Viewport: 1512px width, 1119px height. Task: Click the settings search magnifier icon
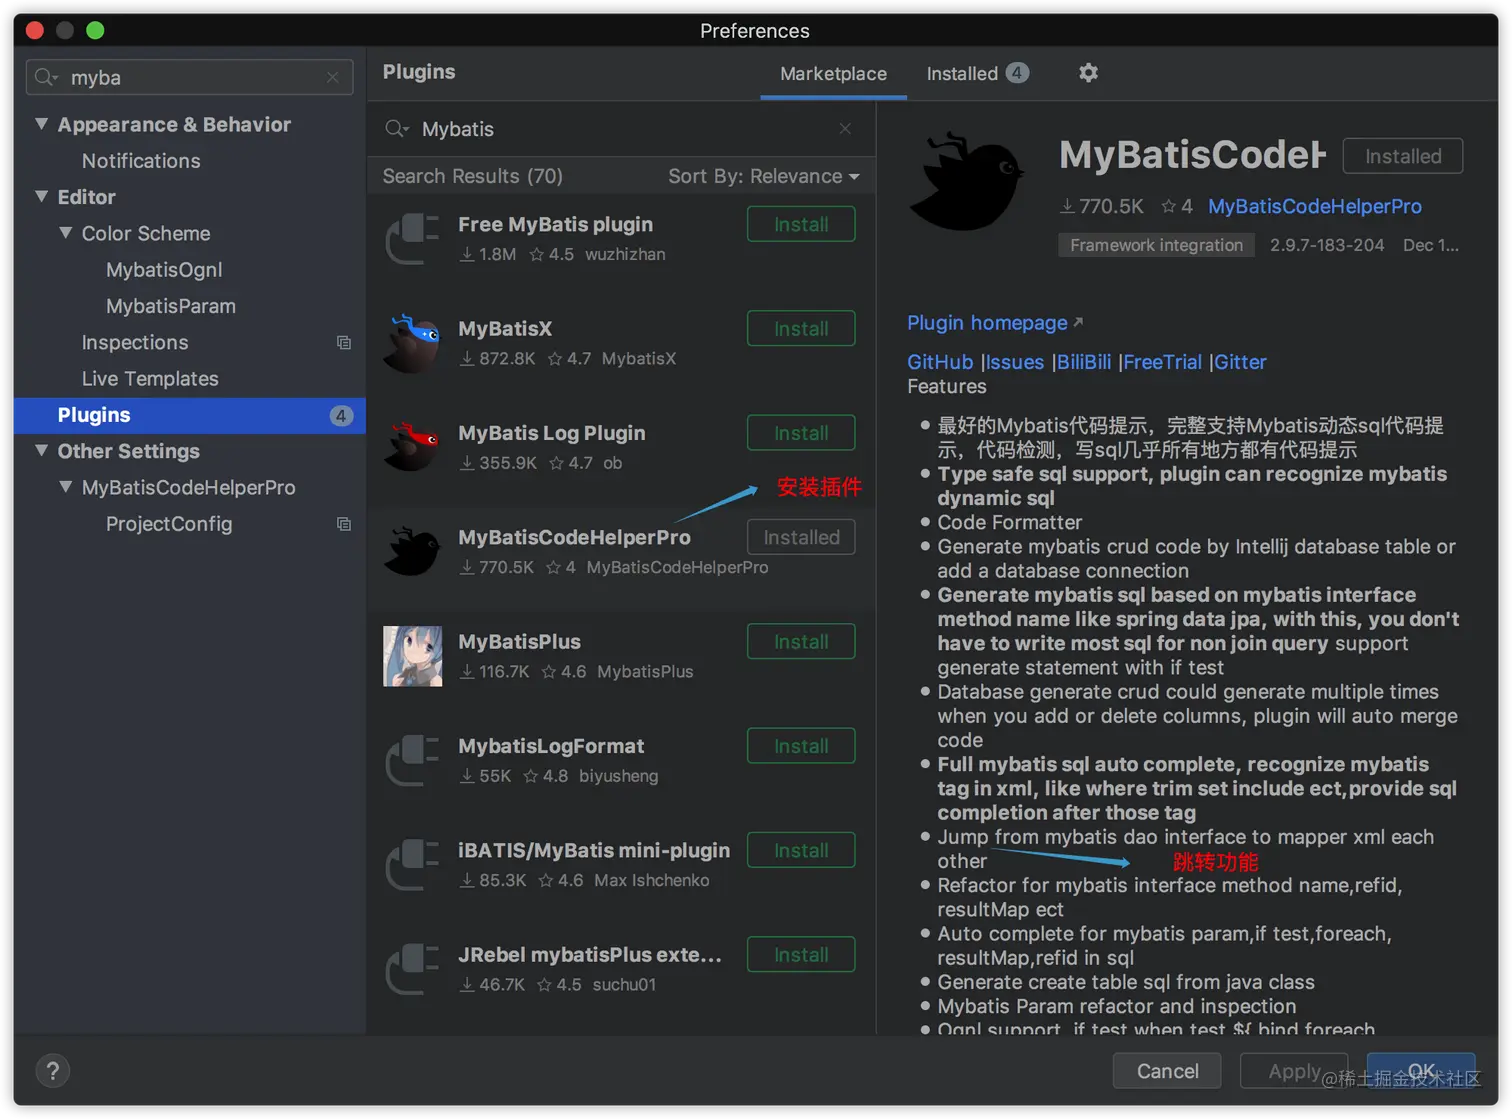point(47,78)
